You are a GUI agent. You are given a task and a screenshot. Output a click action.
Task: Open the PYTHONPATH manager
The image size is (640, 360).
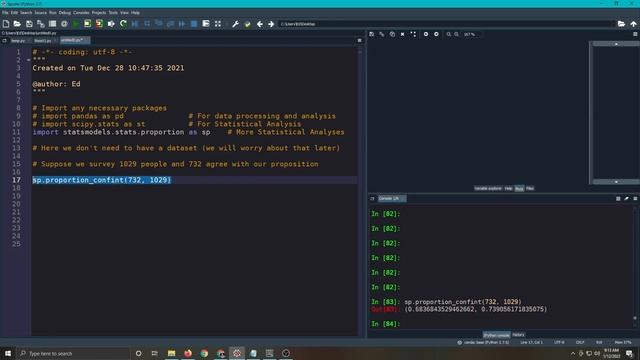247,24
